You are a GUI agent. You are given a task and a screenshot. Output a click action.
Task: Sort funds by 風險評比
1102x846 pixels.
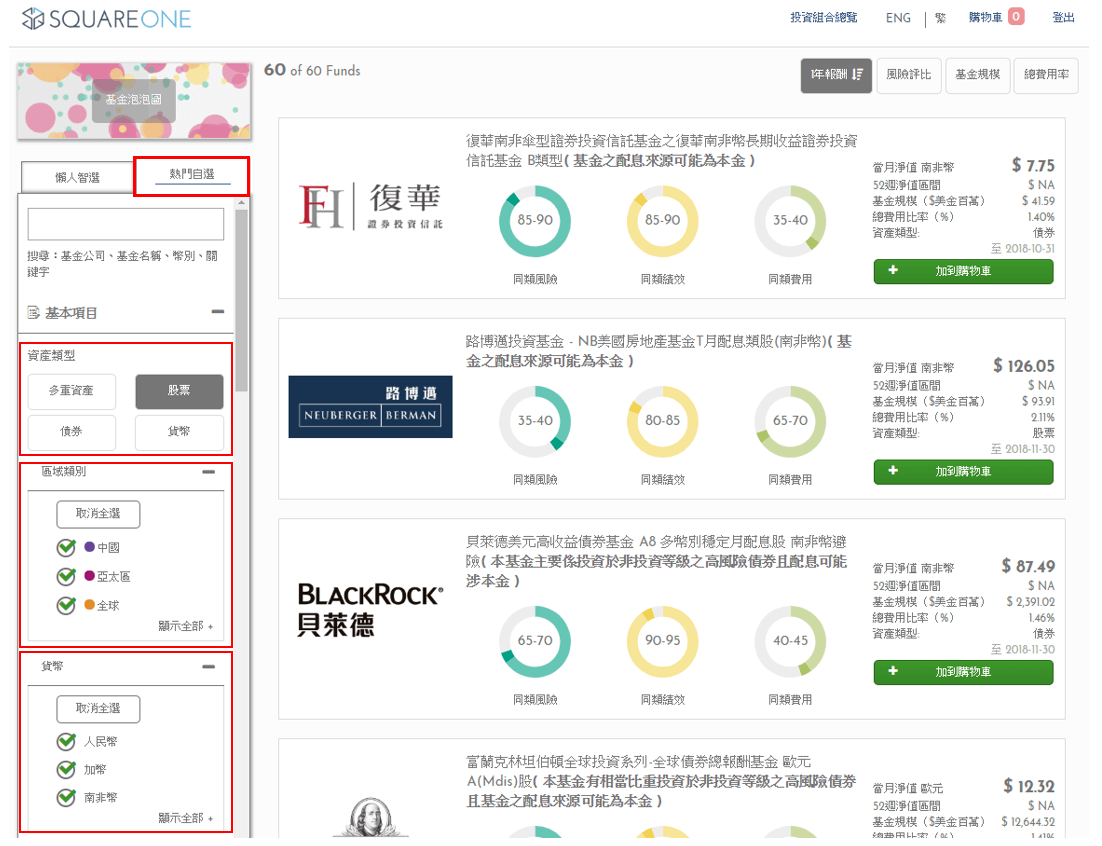point(909,75)
